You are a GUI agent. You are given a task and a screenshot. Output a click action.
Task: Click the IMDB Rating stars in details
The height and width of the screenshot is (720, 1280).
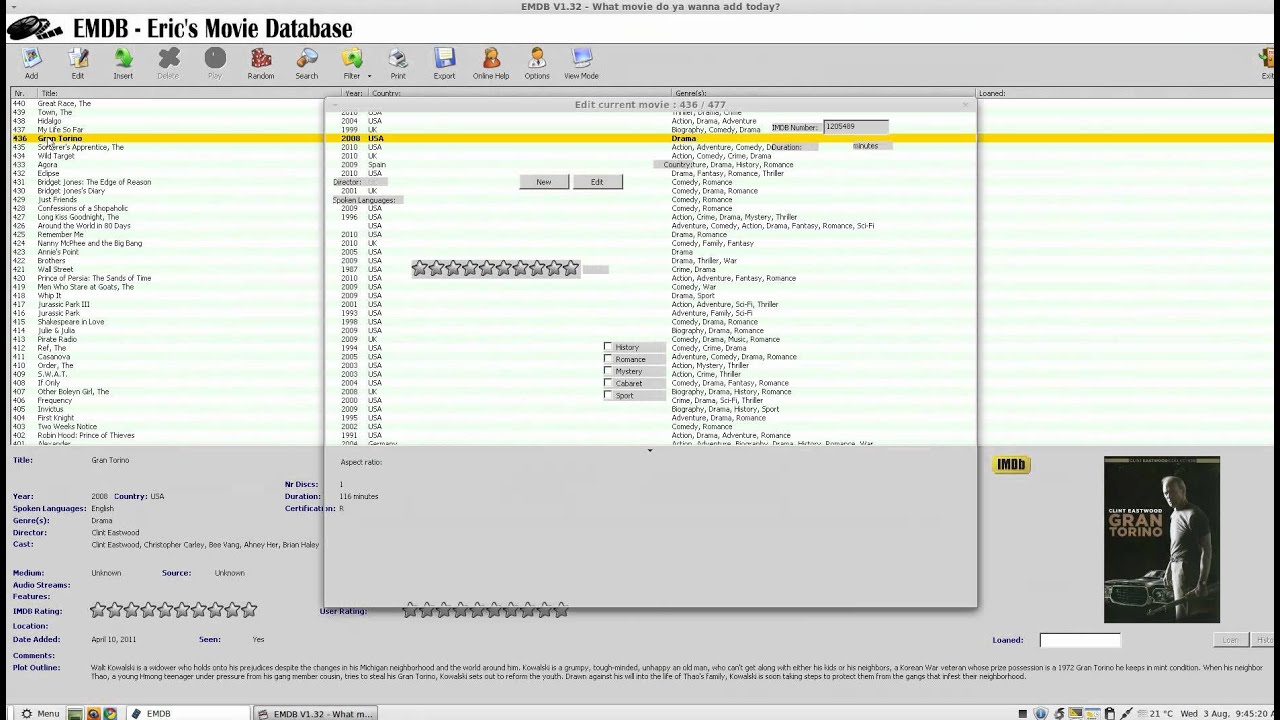point(174,609)
